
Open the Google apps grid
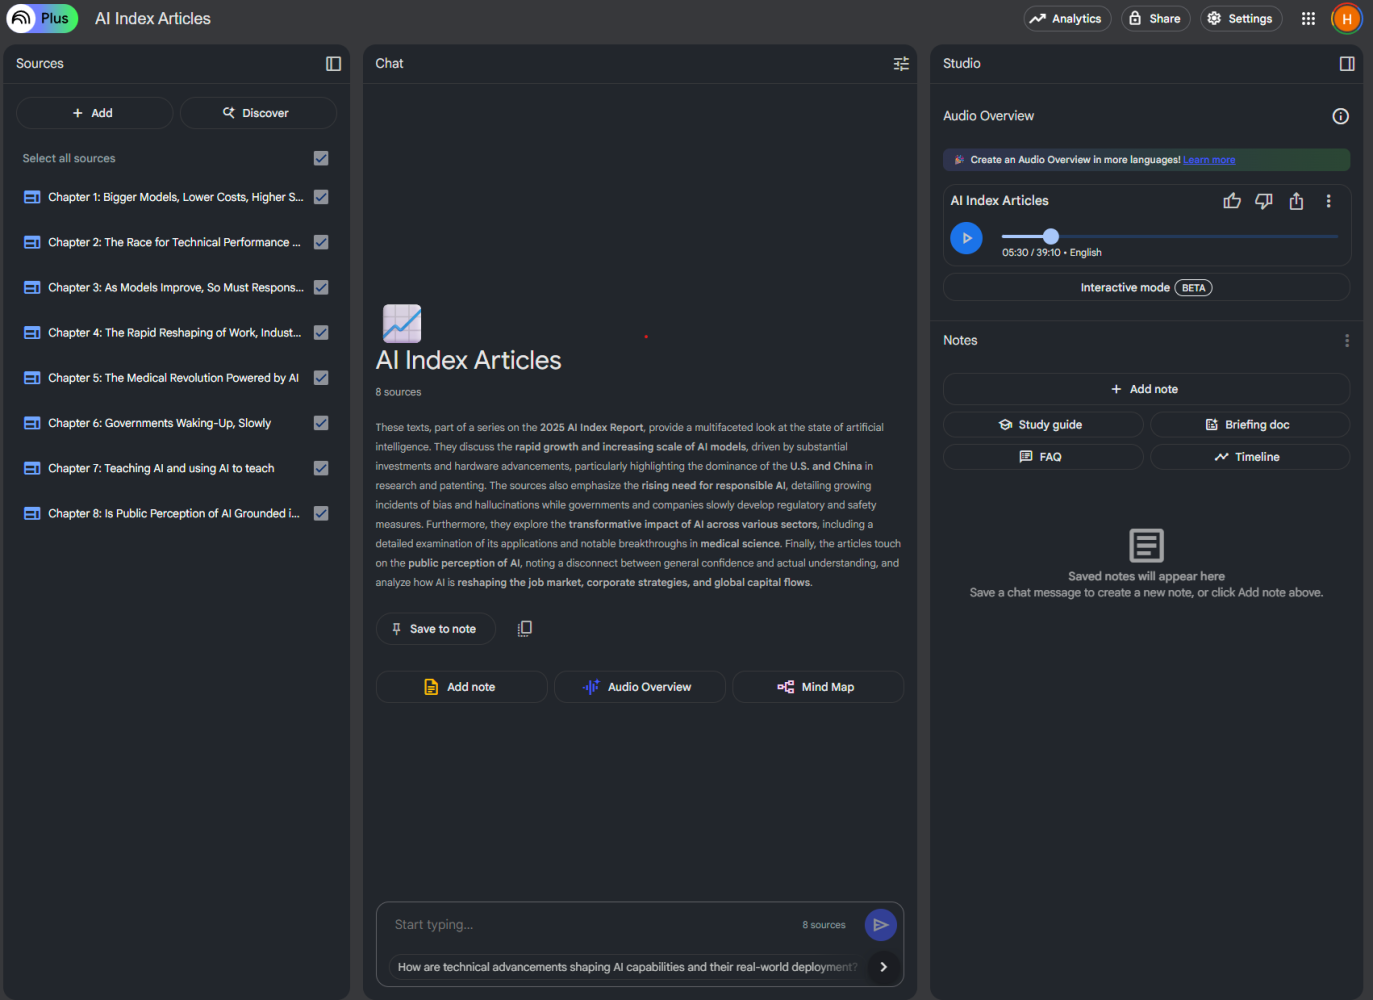(x=1308, y=19)
